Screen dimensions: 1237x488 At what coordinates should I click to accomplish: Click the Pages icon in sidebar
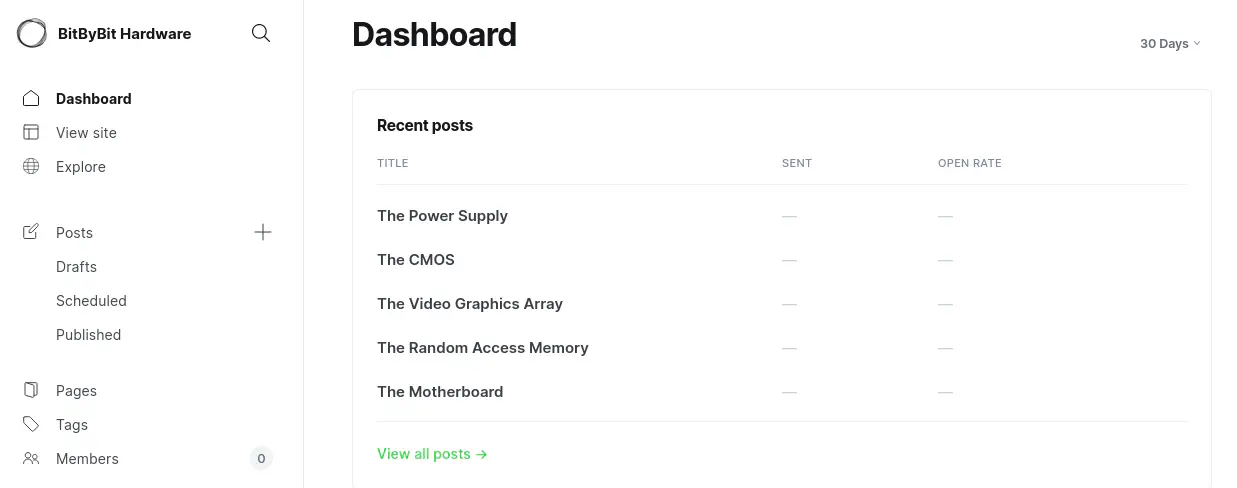[x=31, y=391]
